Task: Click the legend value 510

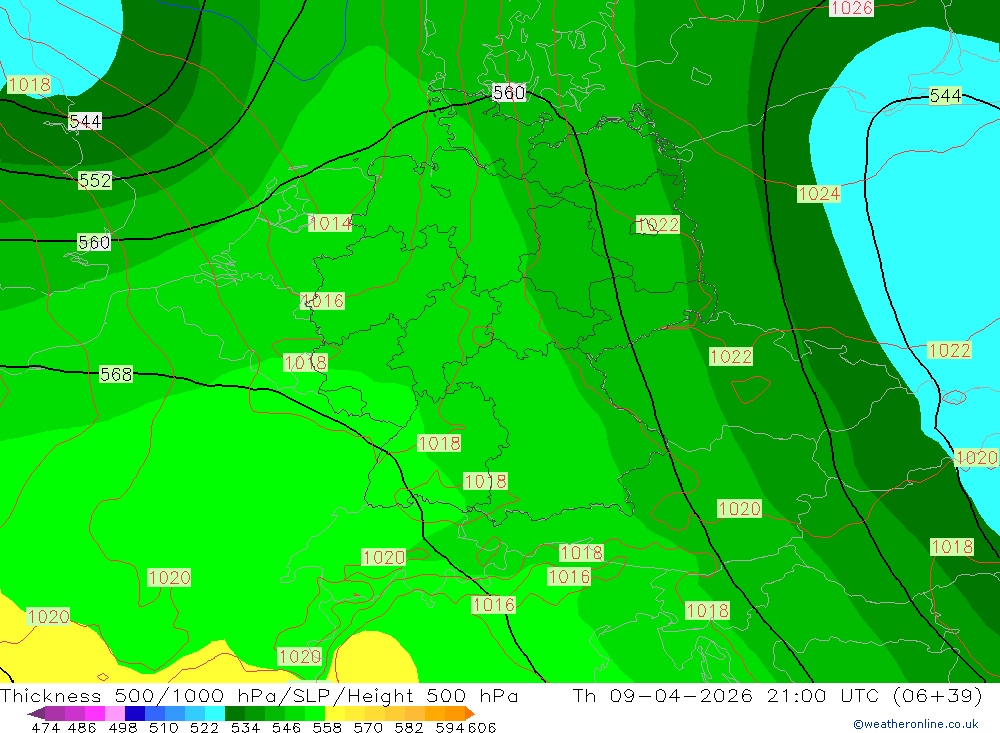Action: tap(163, 727)
